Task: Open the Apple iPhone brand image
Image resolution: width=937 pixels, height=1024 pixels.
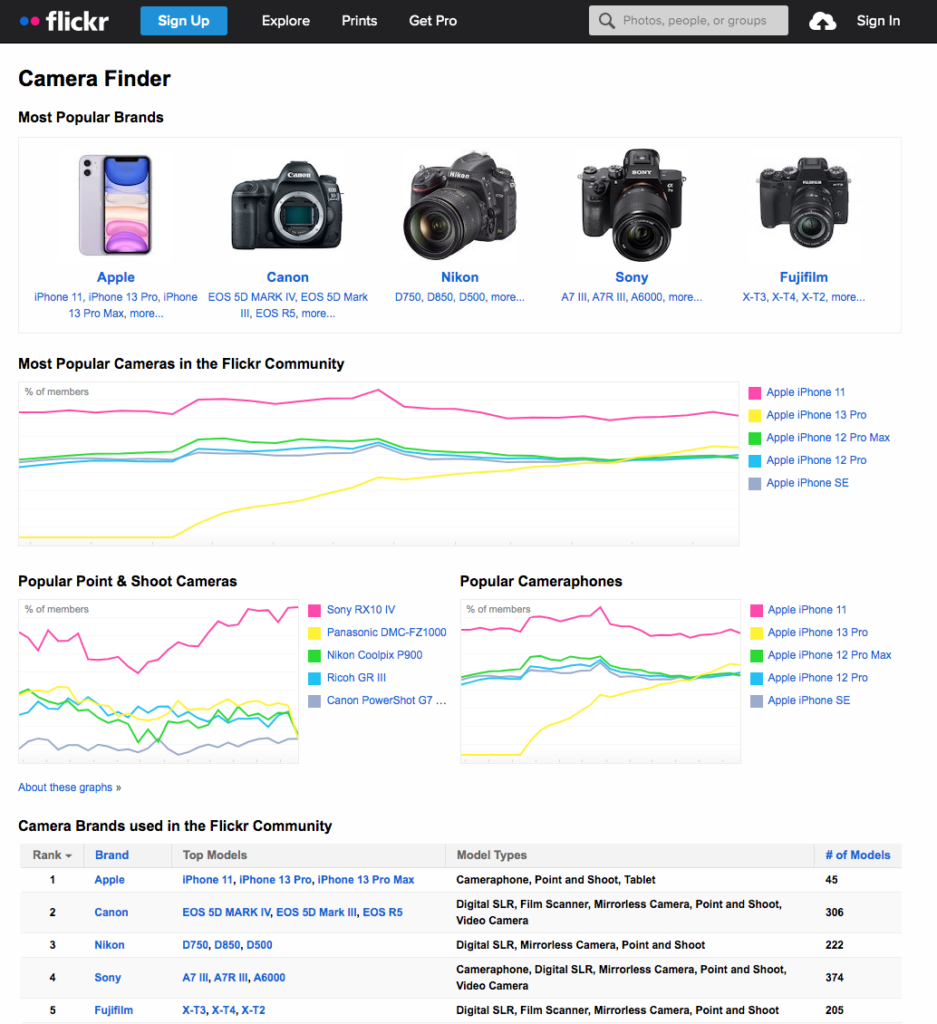Action: pyautogui.click(x=115, y=206)
